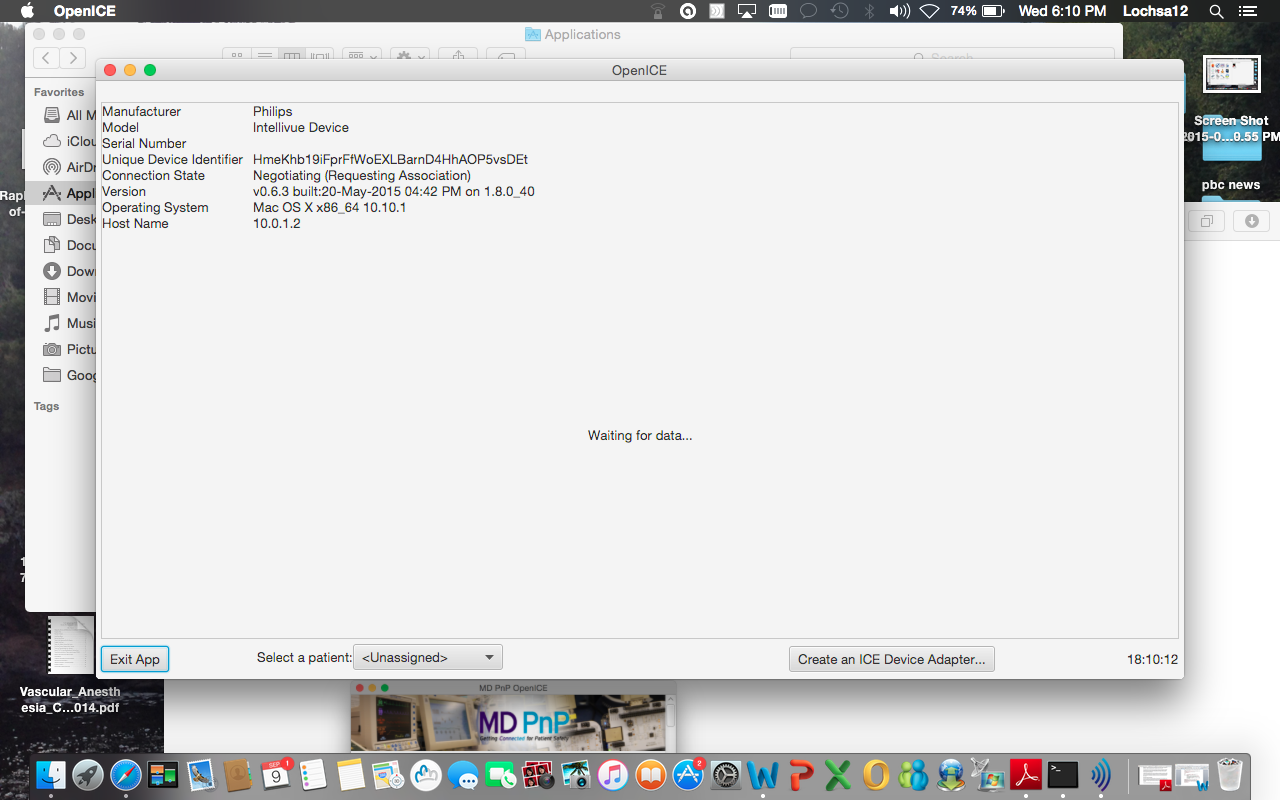Open the Trash in the Dock
1280x800 pixels.
pos(1230,774)
